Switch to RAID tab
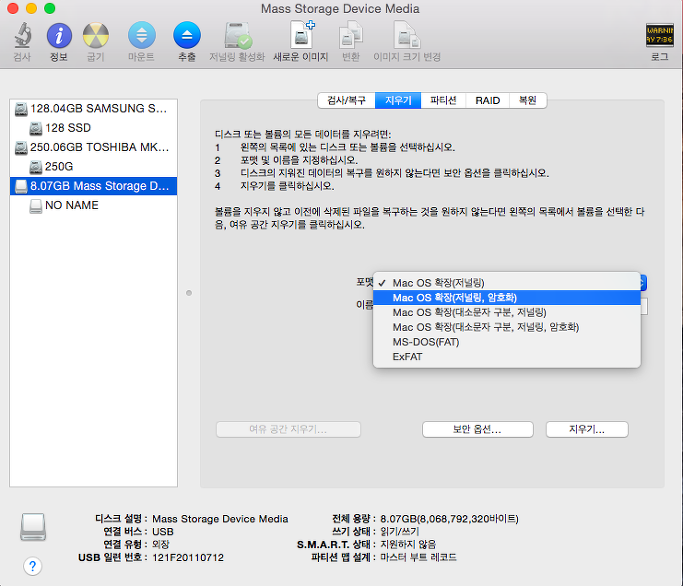 [x=487, y=101]
